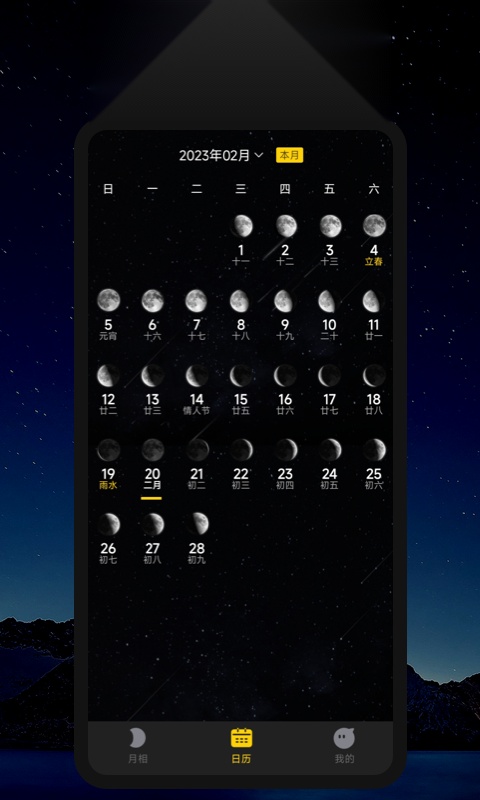Select the moon icon for February 26
Screen dimensions: 480x800
coord(108,524)
